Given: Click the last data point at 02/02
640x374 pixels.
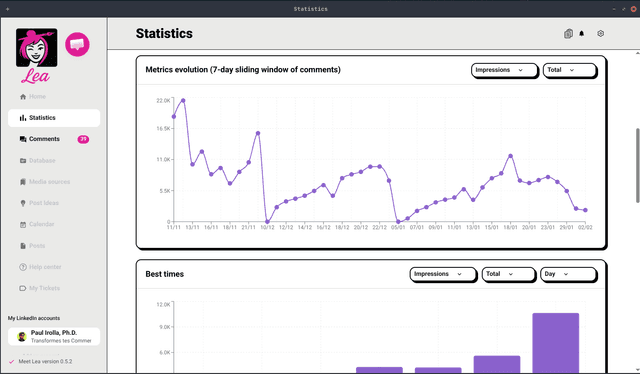Looking at the screenshot, I should point(585,210).
